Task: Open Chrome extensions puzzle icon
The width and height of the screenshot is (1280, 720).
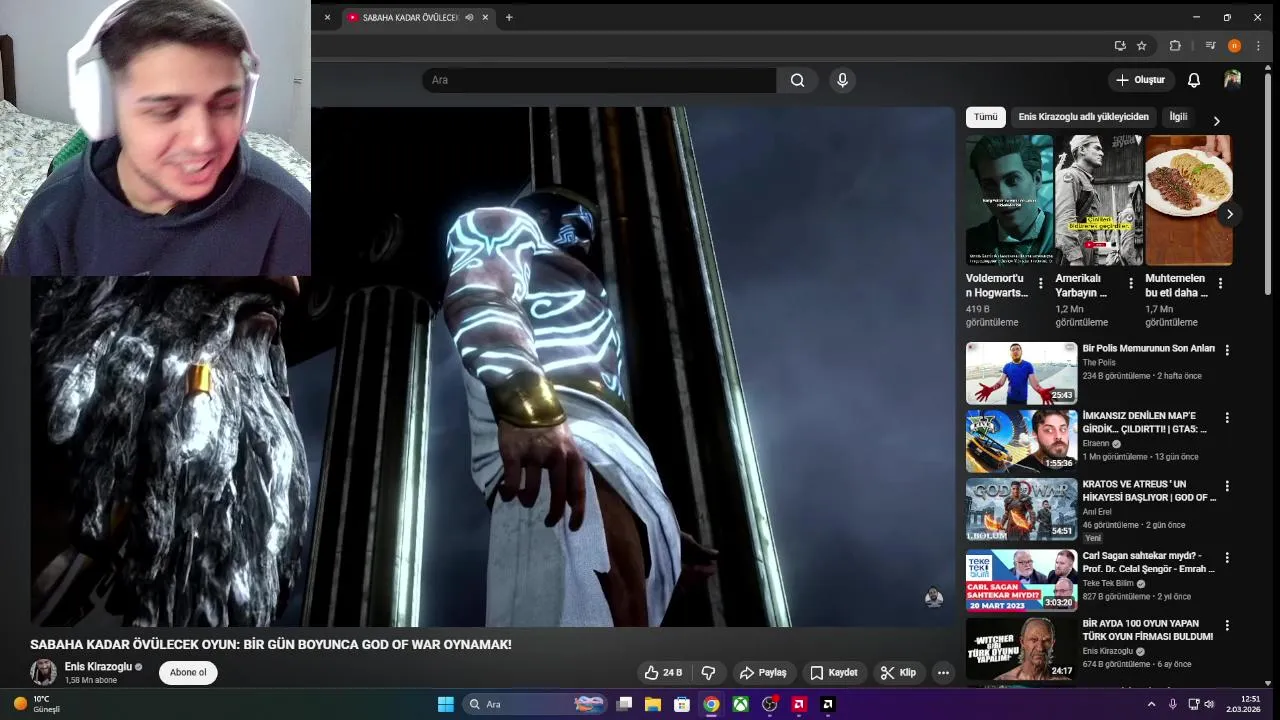Action: tap(1175, 45)
